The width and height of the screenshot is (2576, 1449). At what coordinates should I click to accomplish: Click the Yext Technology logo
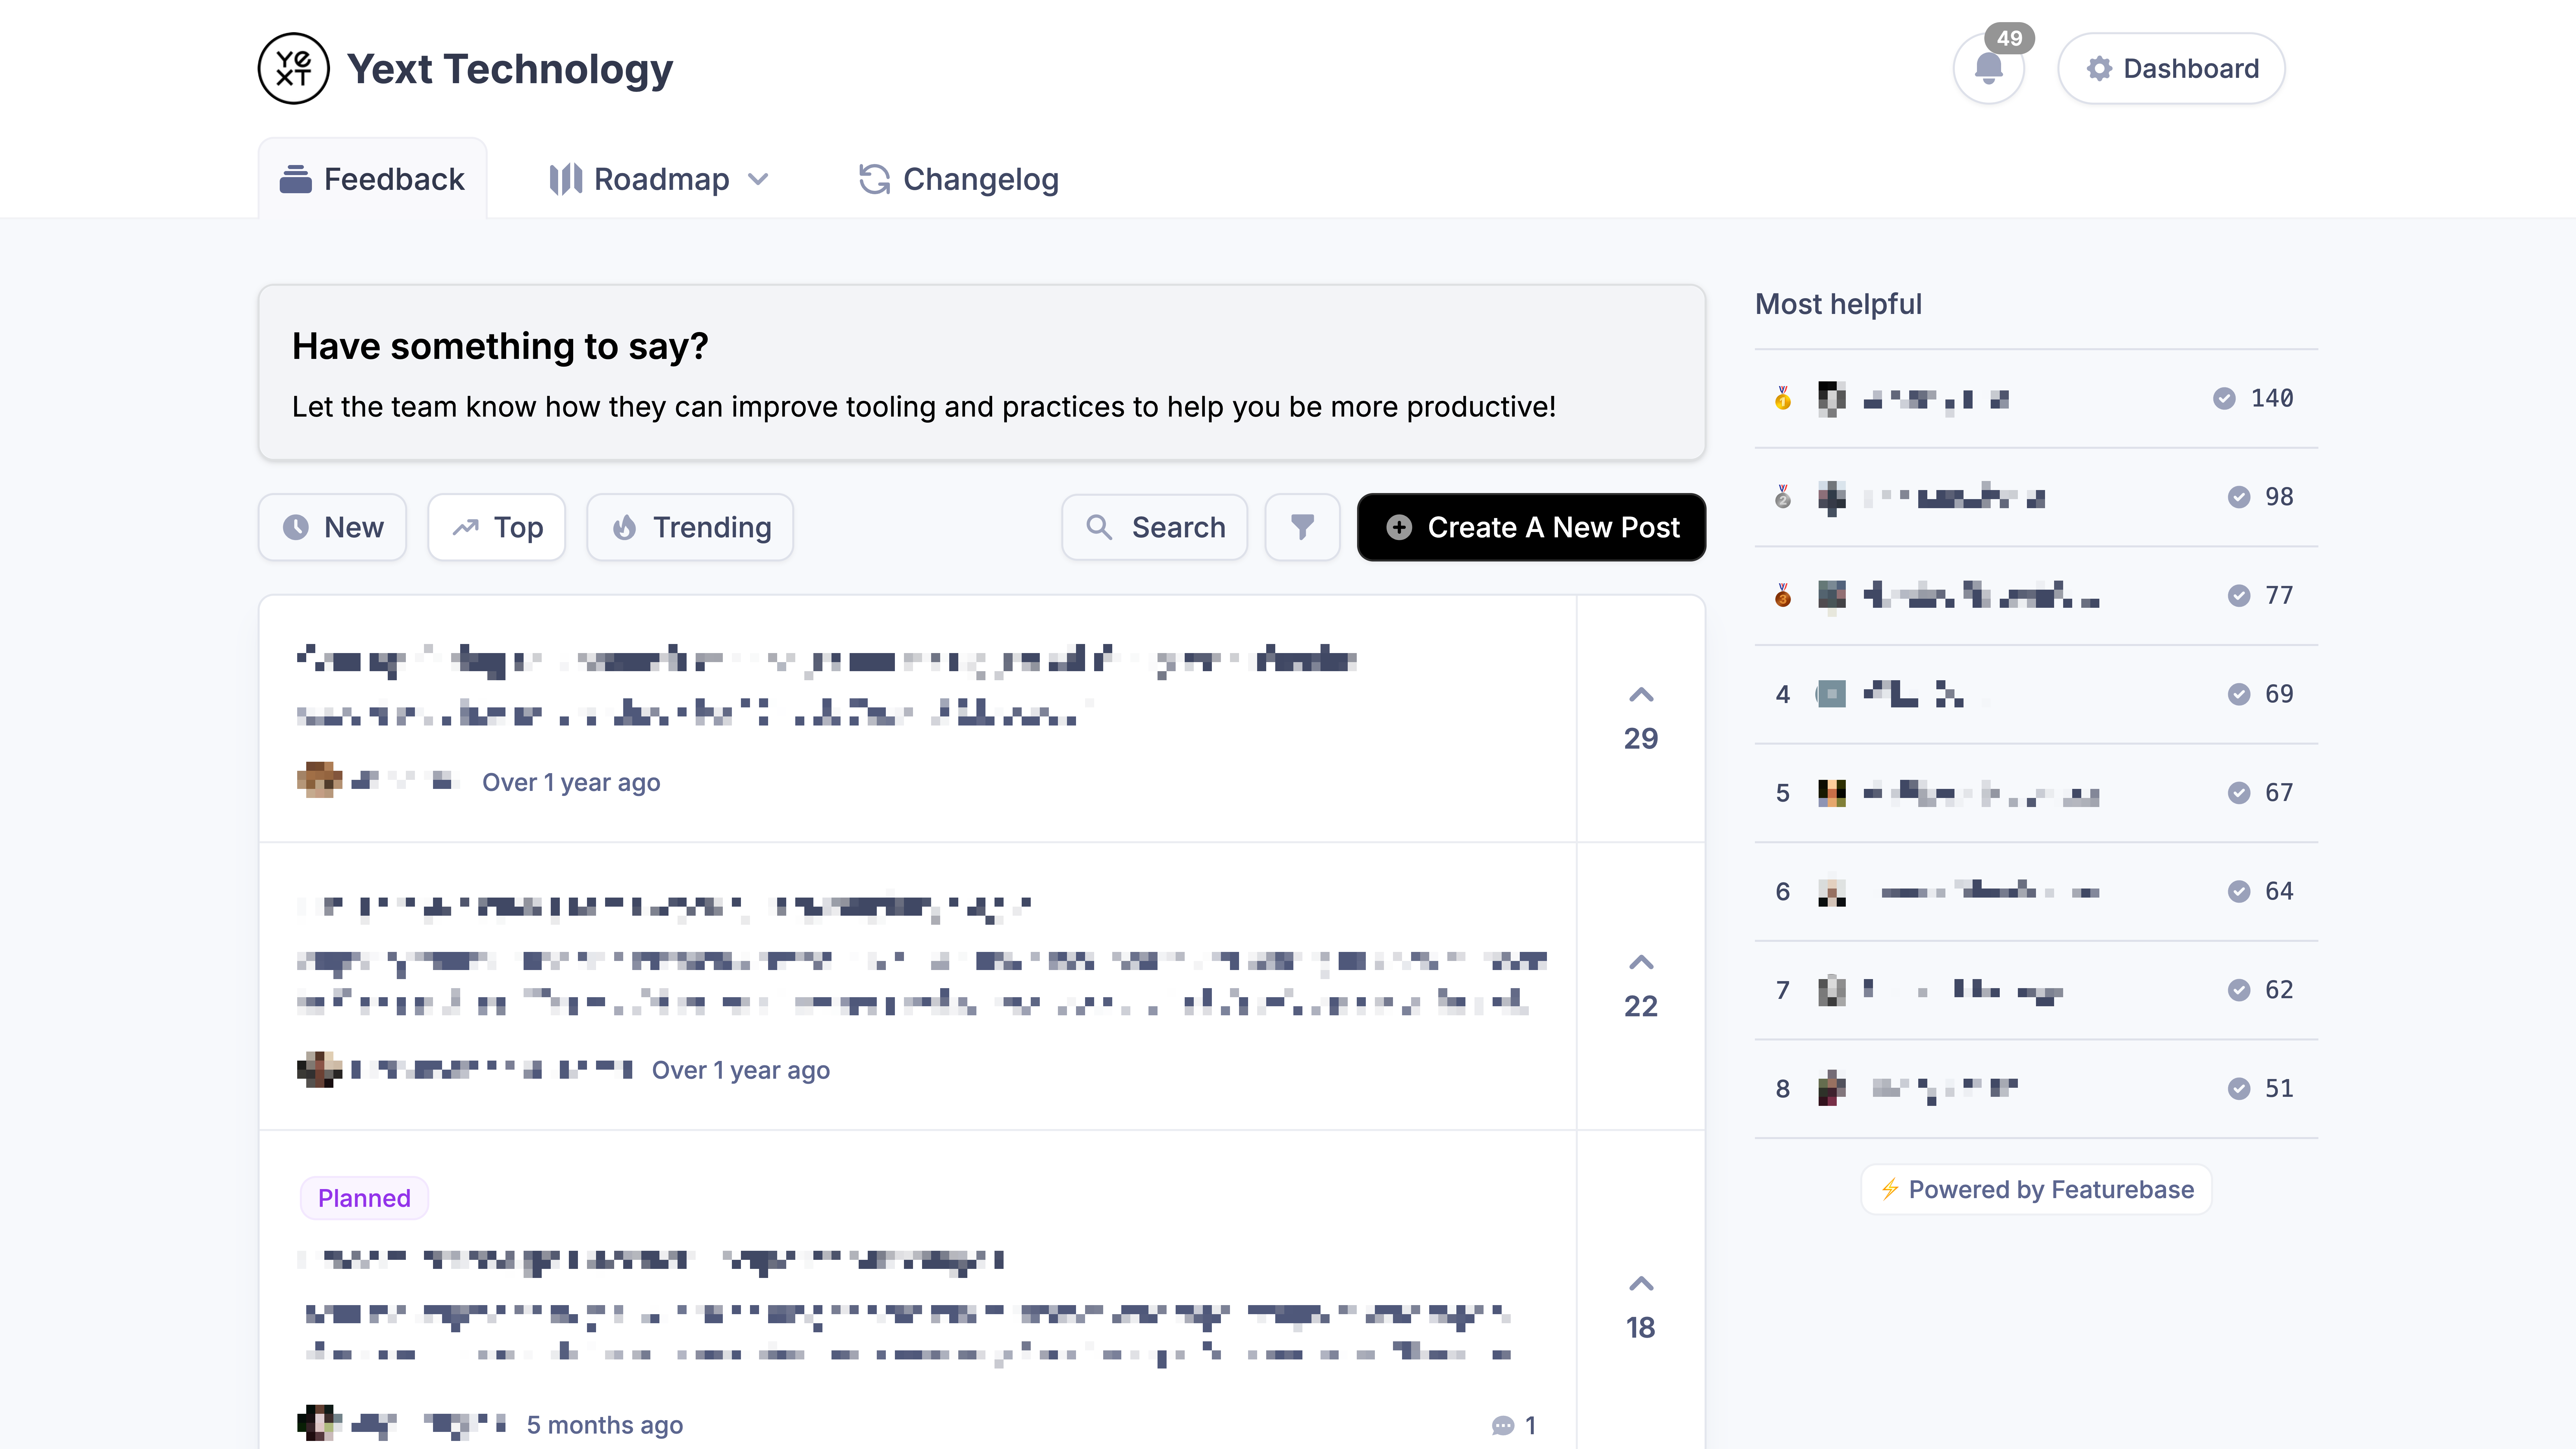pos(294,68)
